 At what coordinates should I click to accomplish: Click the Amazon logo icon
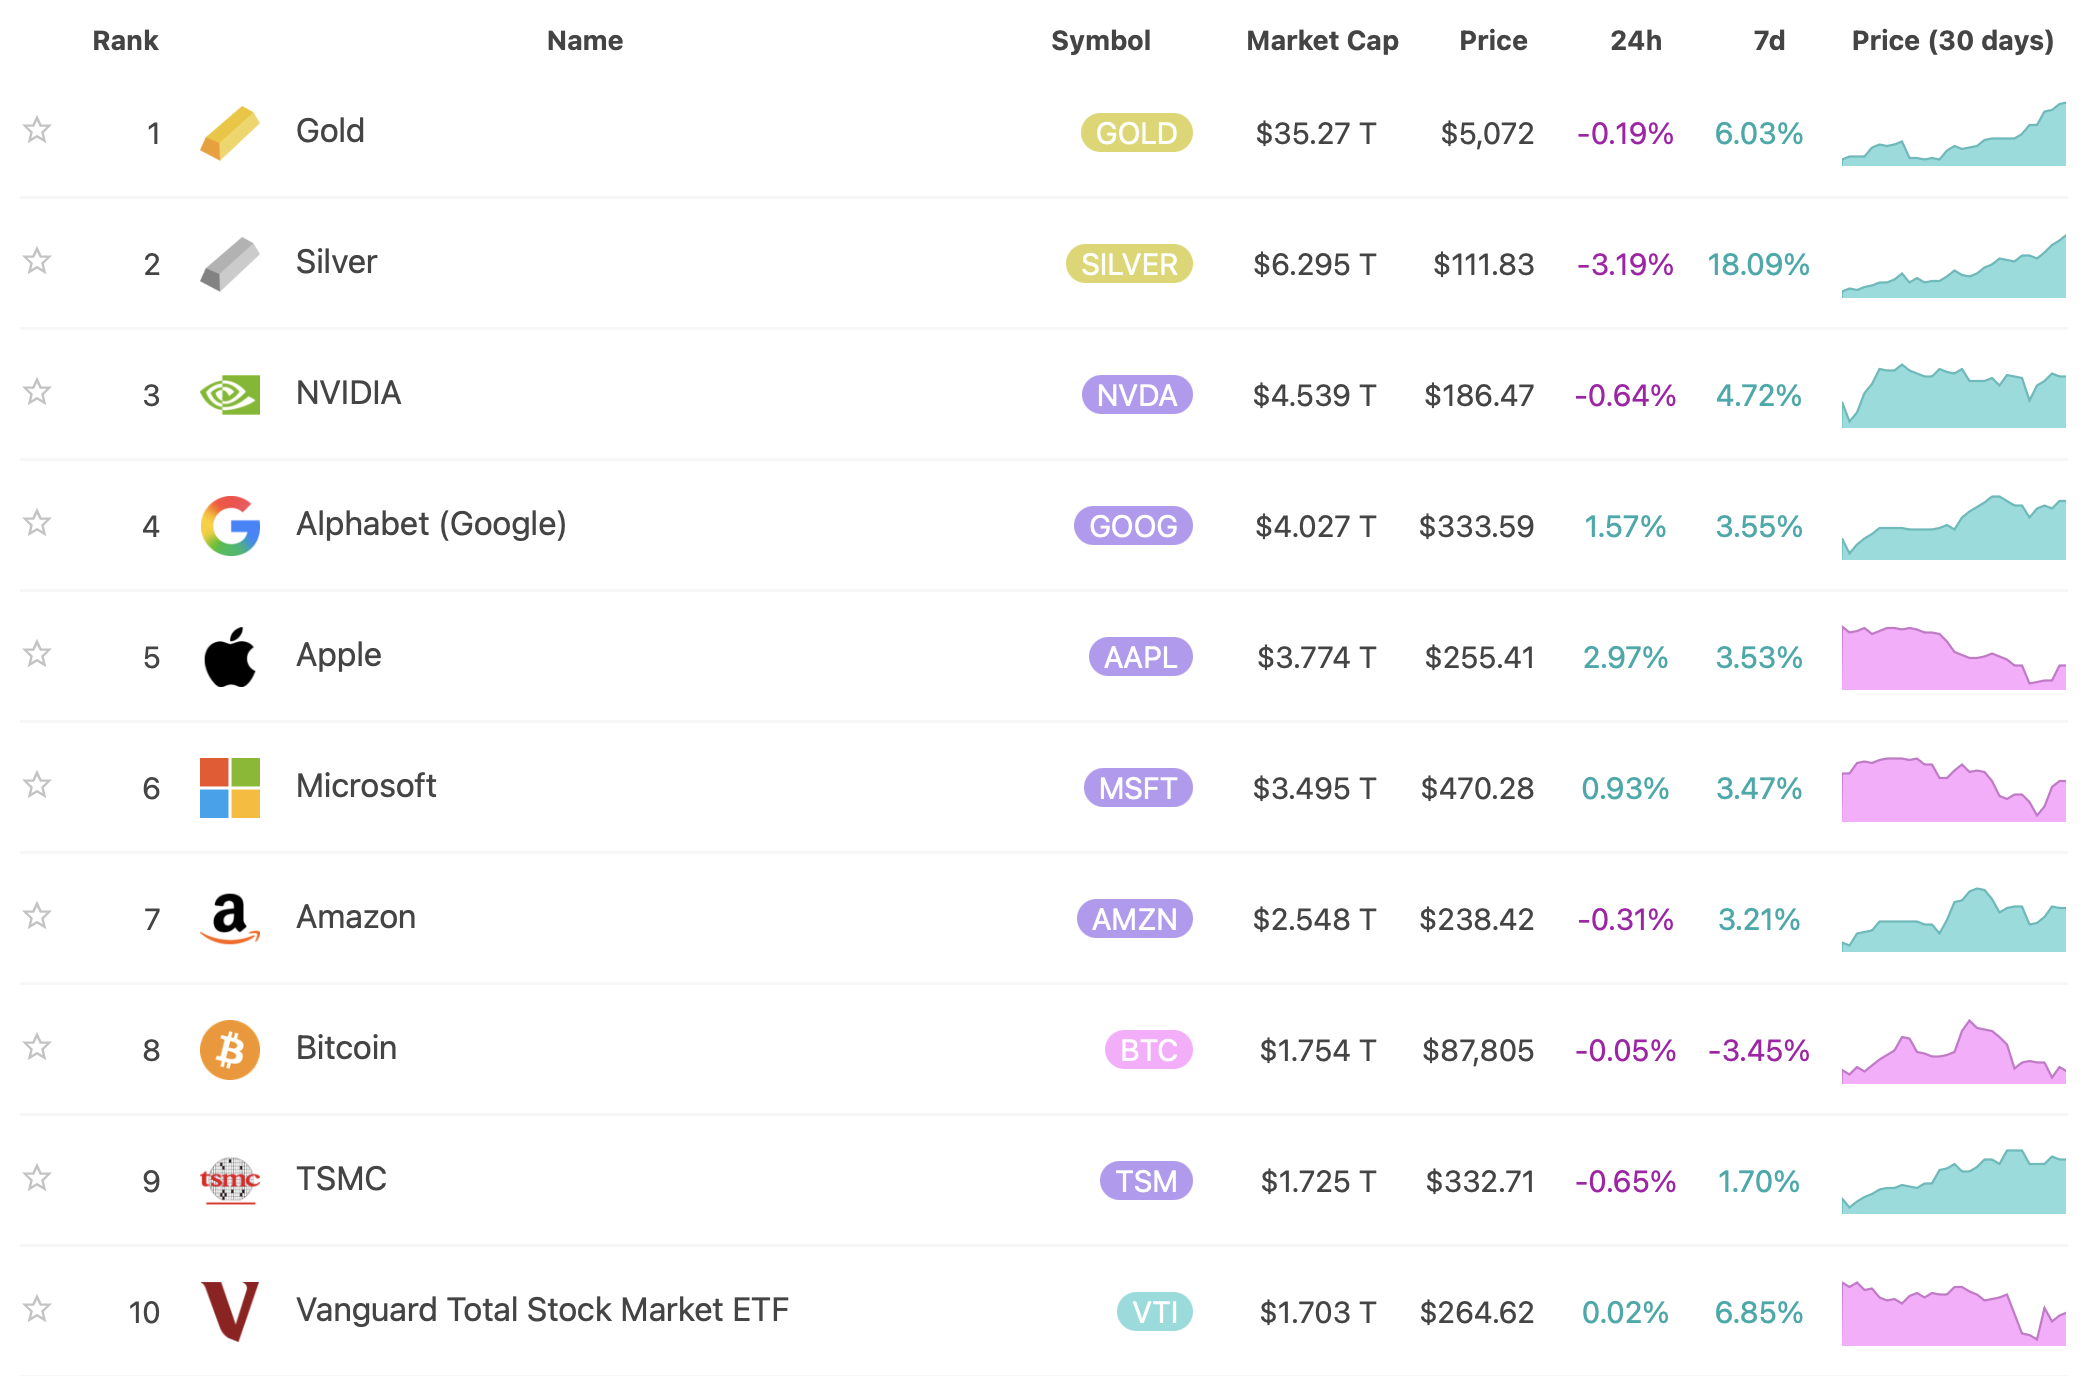230,919
